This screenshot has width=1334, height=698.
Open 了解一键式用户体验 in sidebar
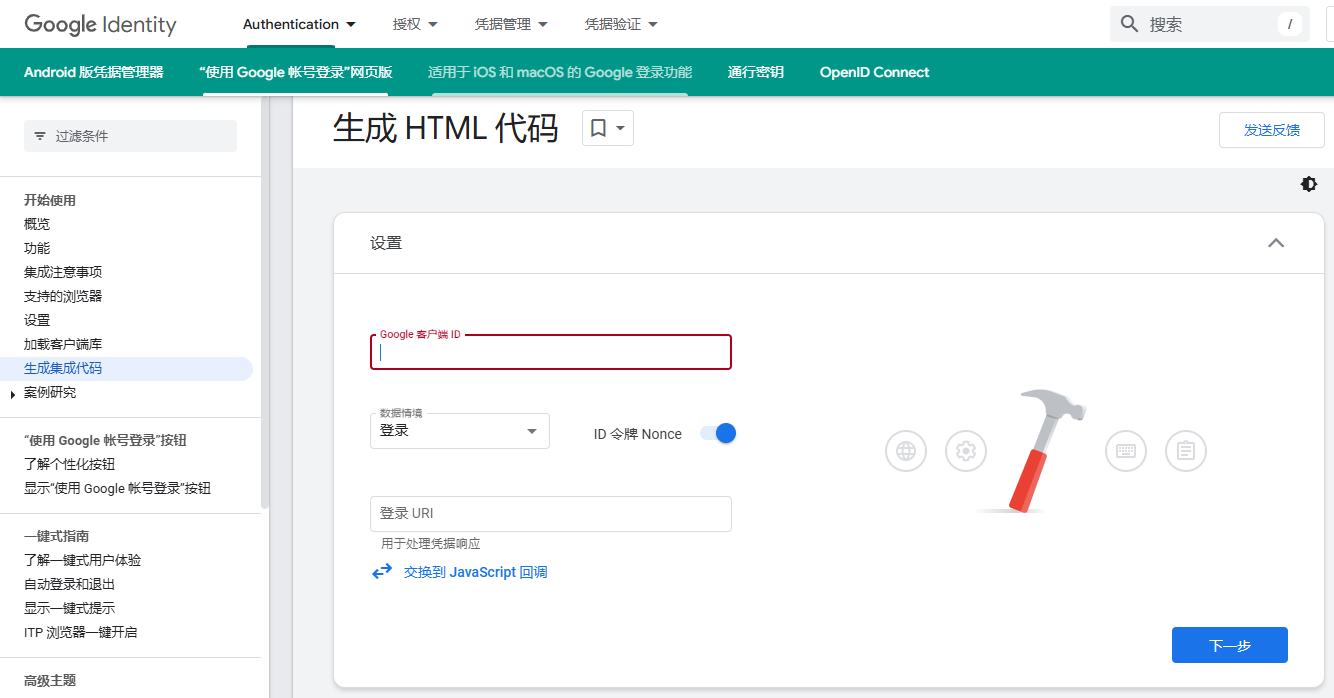[82, 560]
